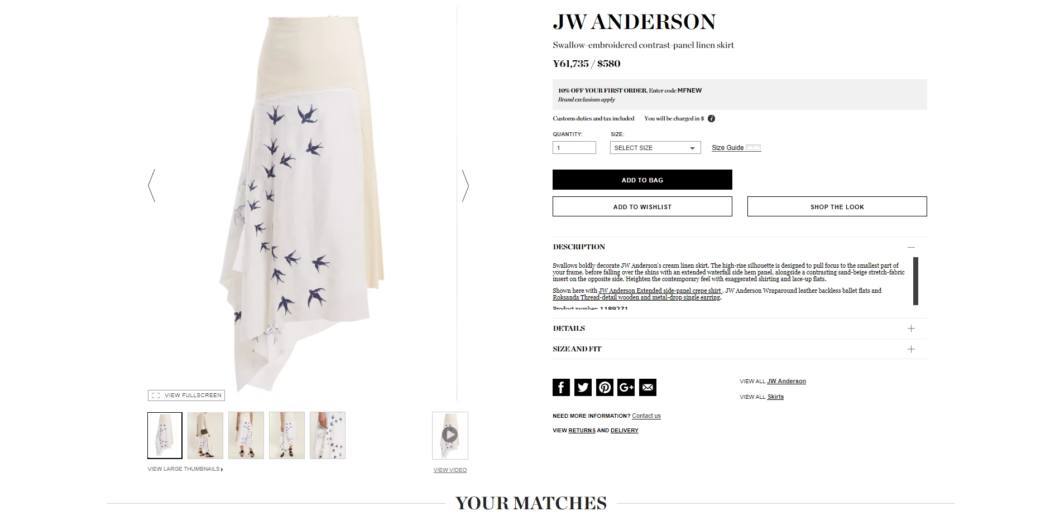This screenshot has height=526, width=1060.
Task: Email this product using envelope icon
Action: click(648, 387)
